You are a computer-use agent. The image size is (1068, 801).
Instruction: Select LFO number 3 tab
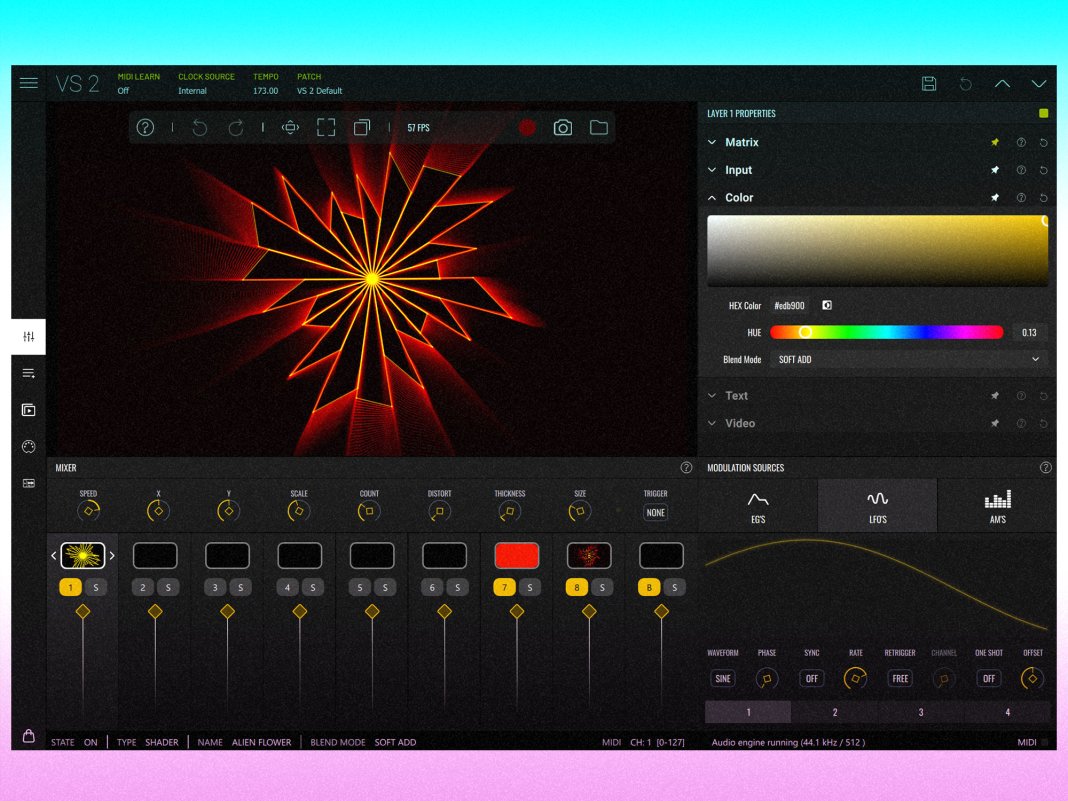point(921,712)
